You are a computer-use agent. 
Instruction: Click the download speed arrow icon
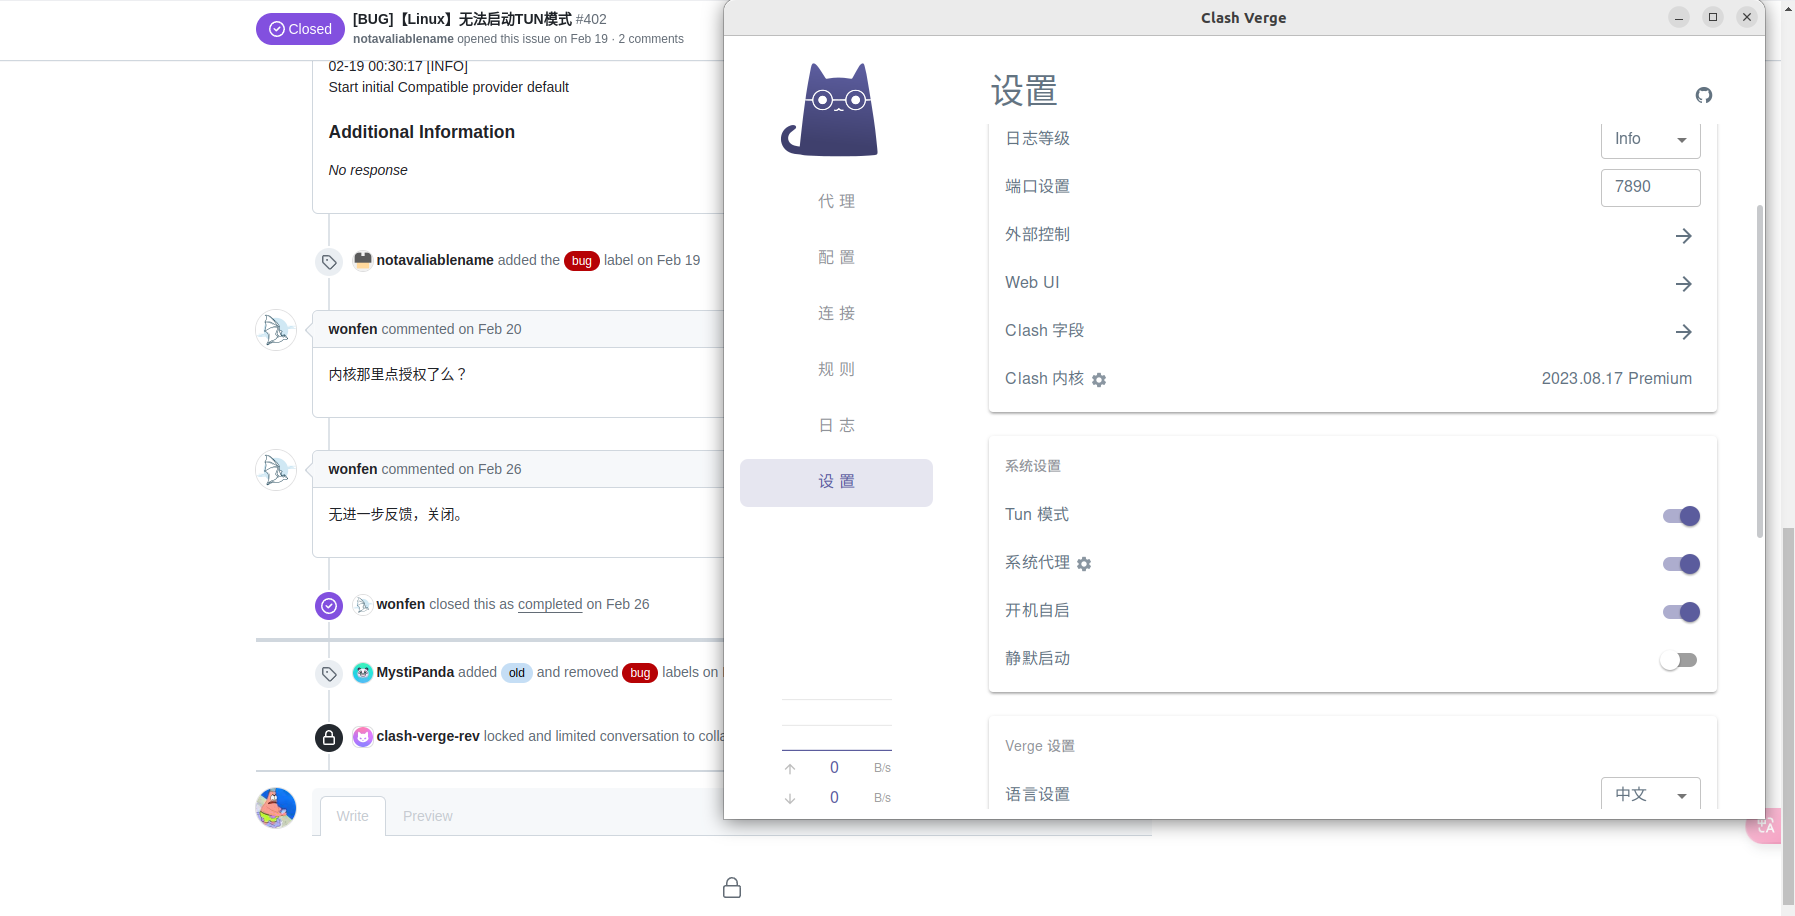point(790,798)
